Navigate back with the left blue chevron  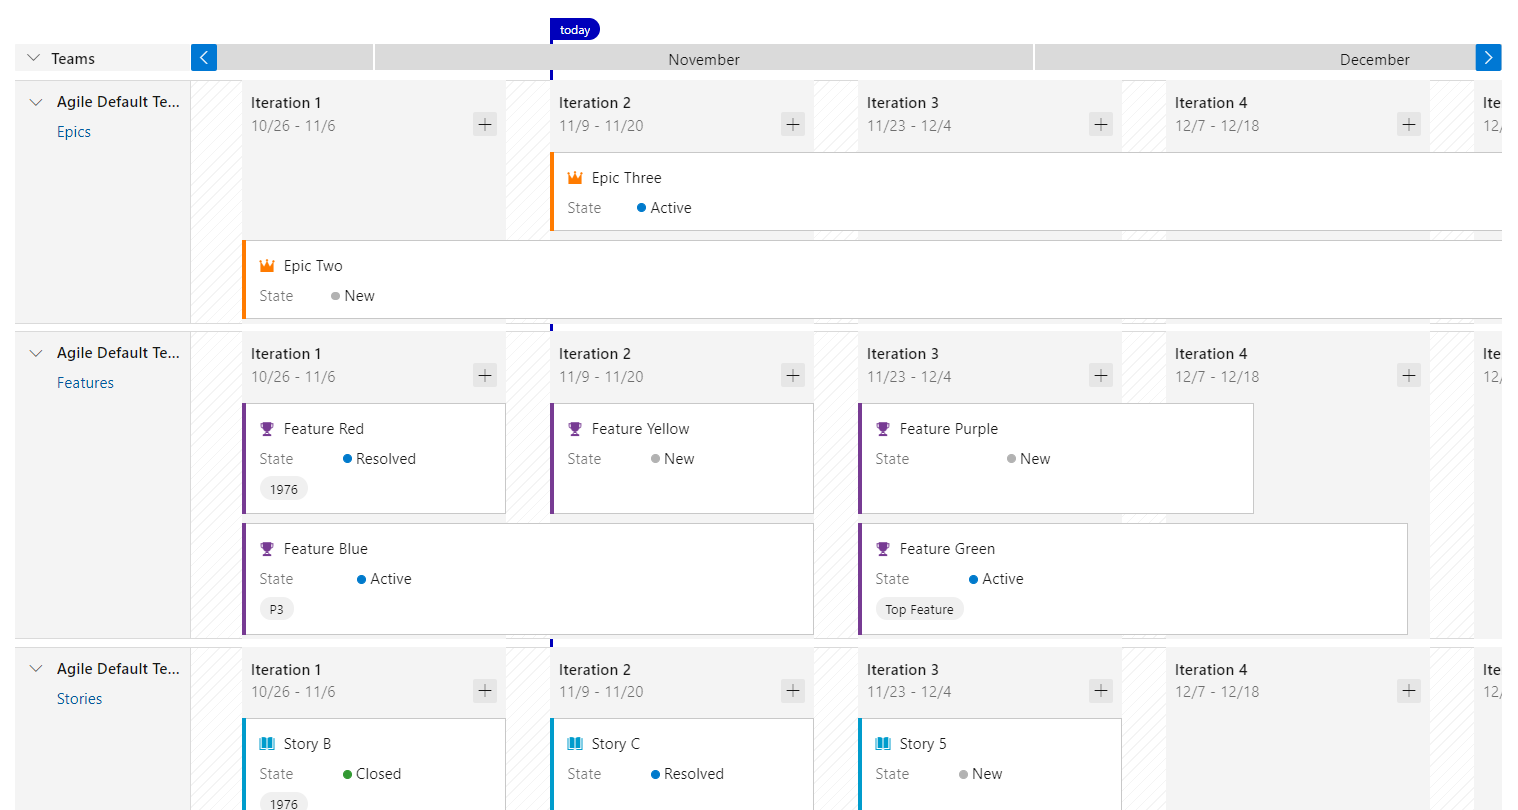click(204, 57)
